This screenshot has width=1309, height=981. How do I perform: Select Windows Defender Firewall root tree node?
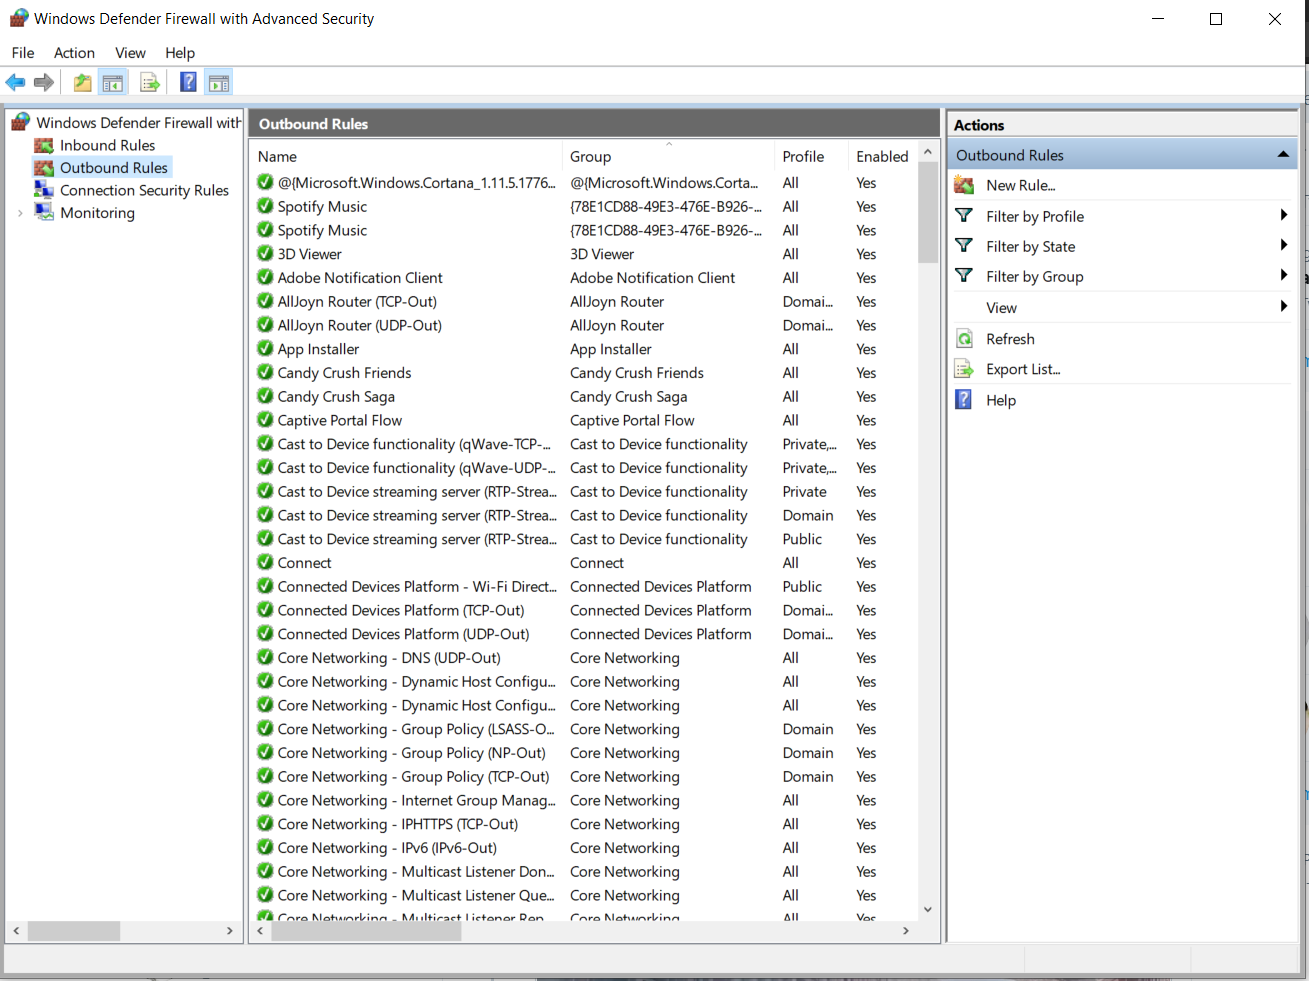pos(139,122)
